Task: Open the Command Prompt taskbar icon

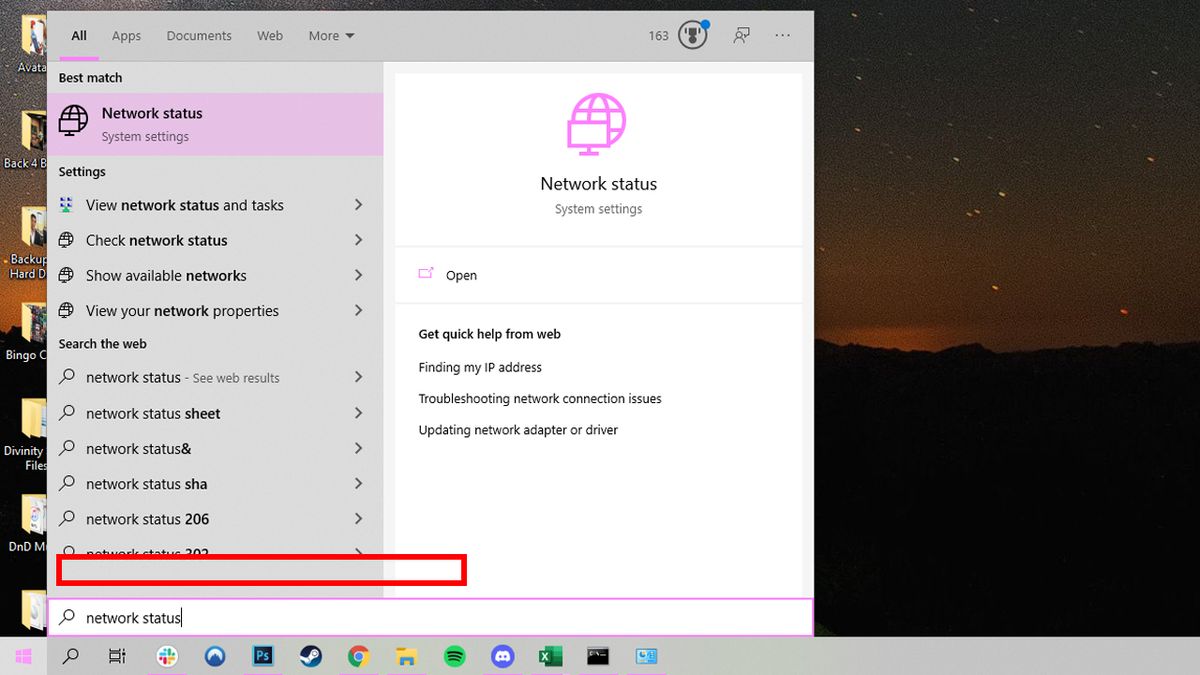Action: click(x=597, y=656)
